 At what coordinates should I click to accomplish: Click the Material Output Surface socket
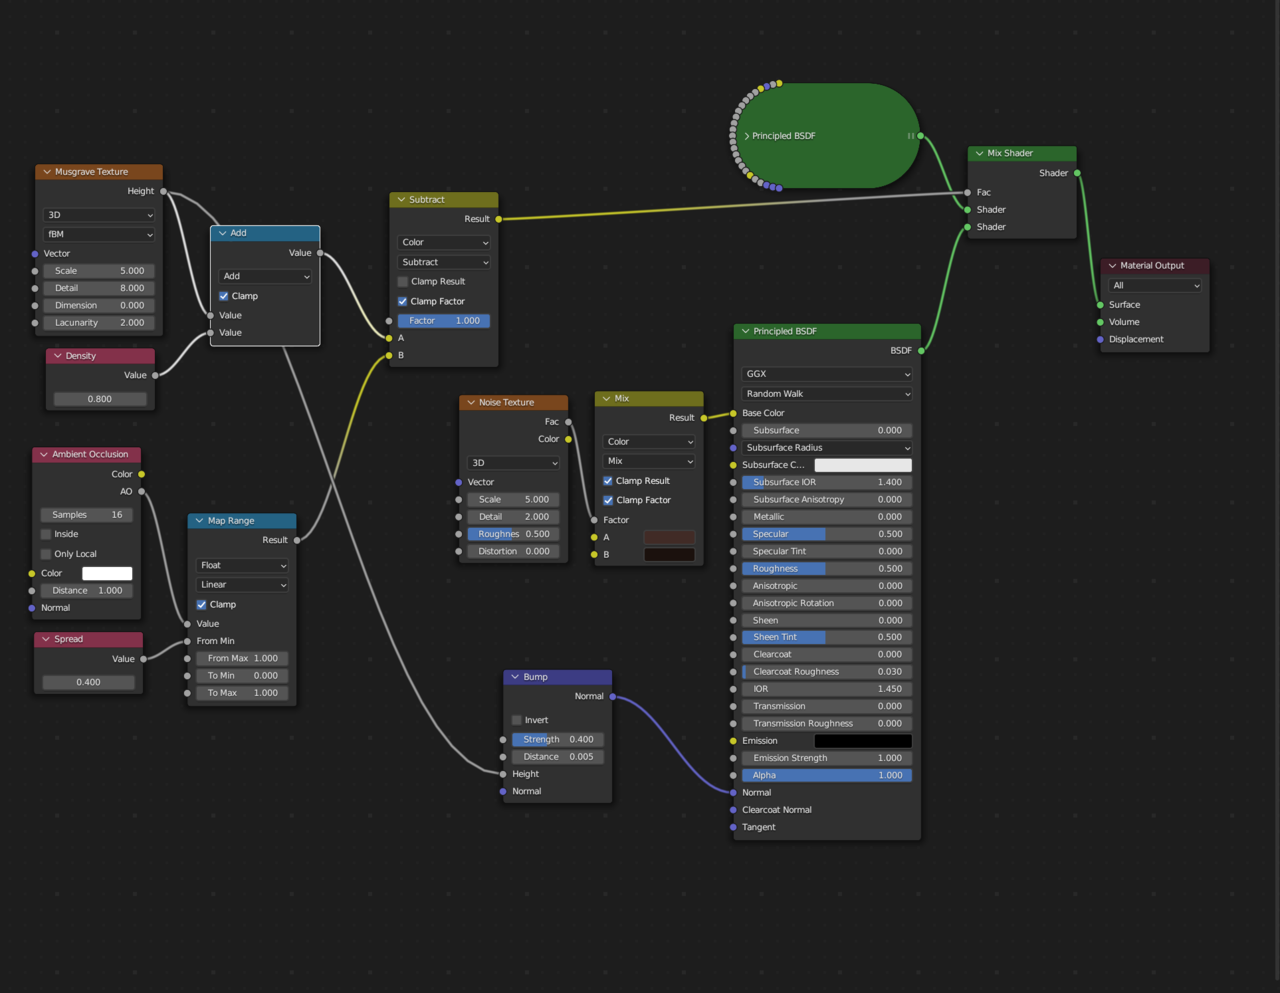tap(1100, 305)
